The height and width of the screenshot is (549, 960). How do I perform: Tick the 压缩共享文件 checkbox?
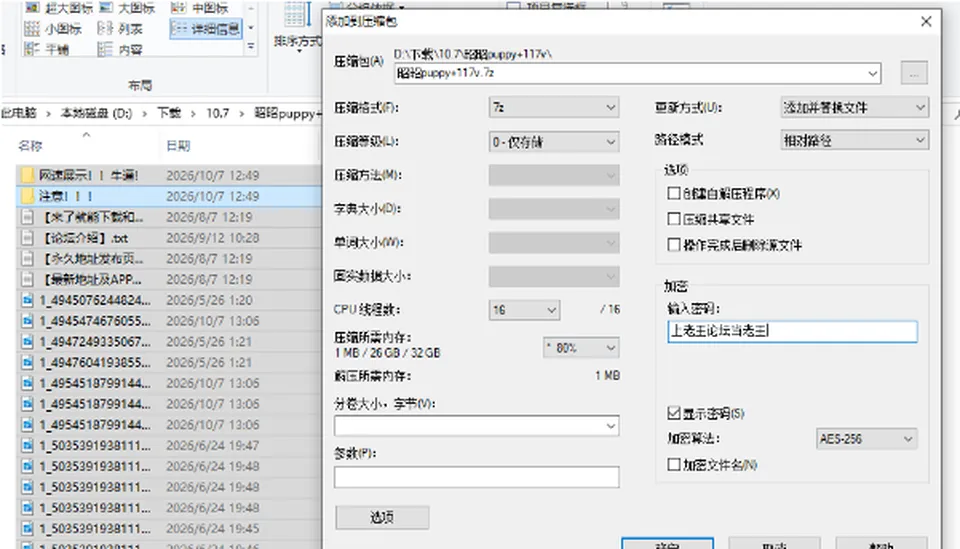(674, 219)
